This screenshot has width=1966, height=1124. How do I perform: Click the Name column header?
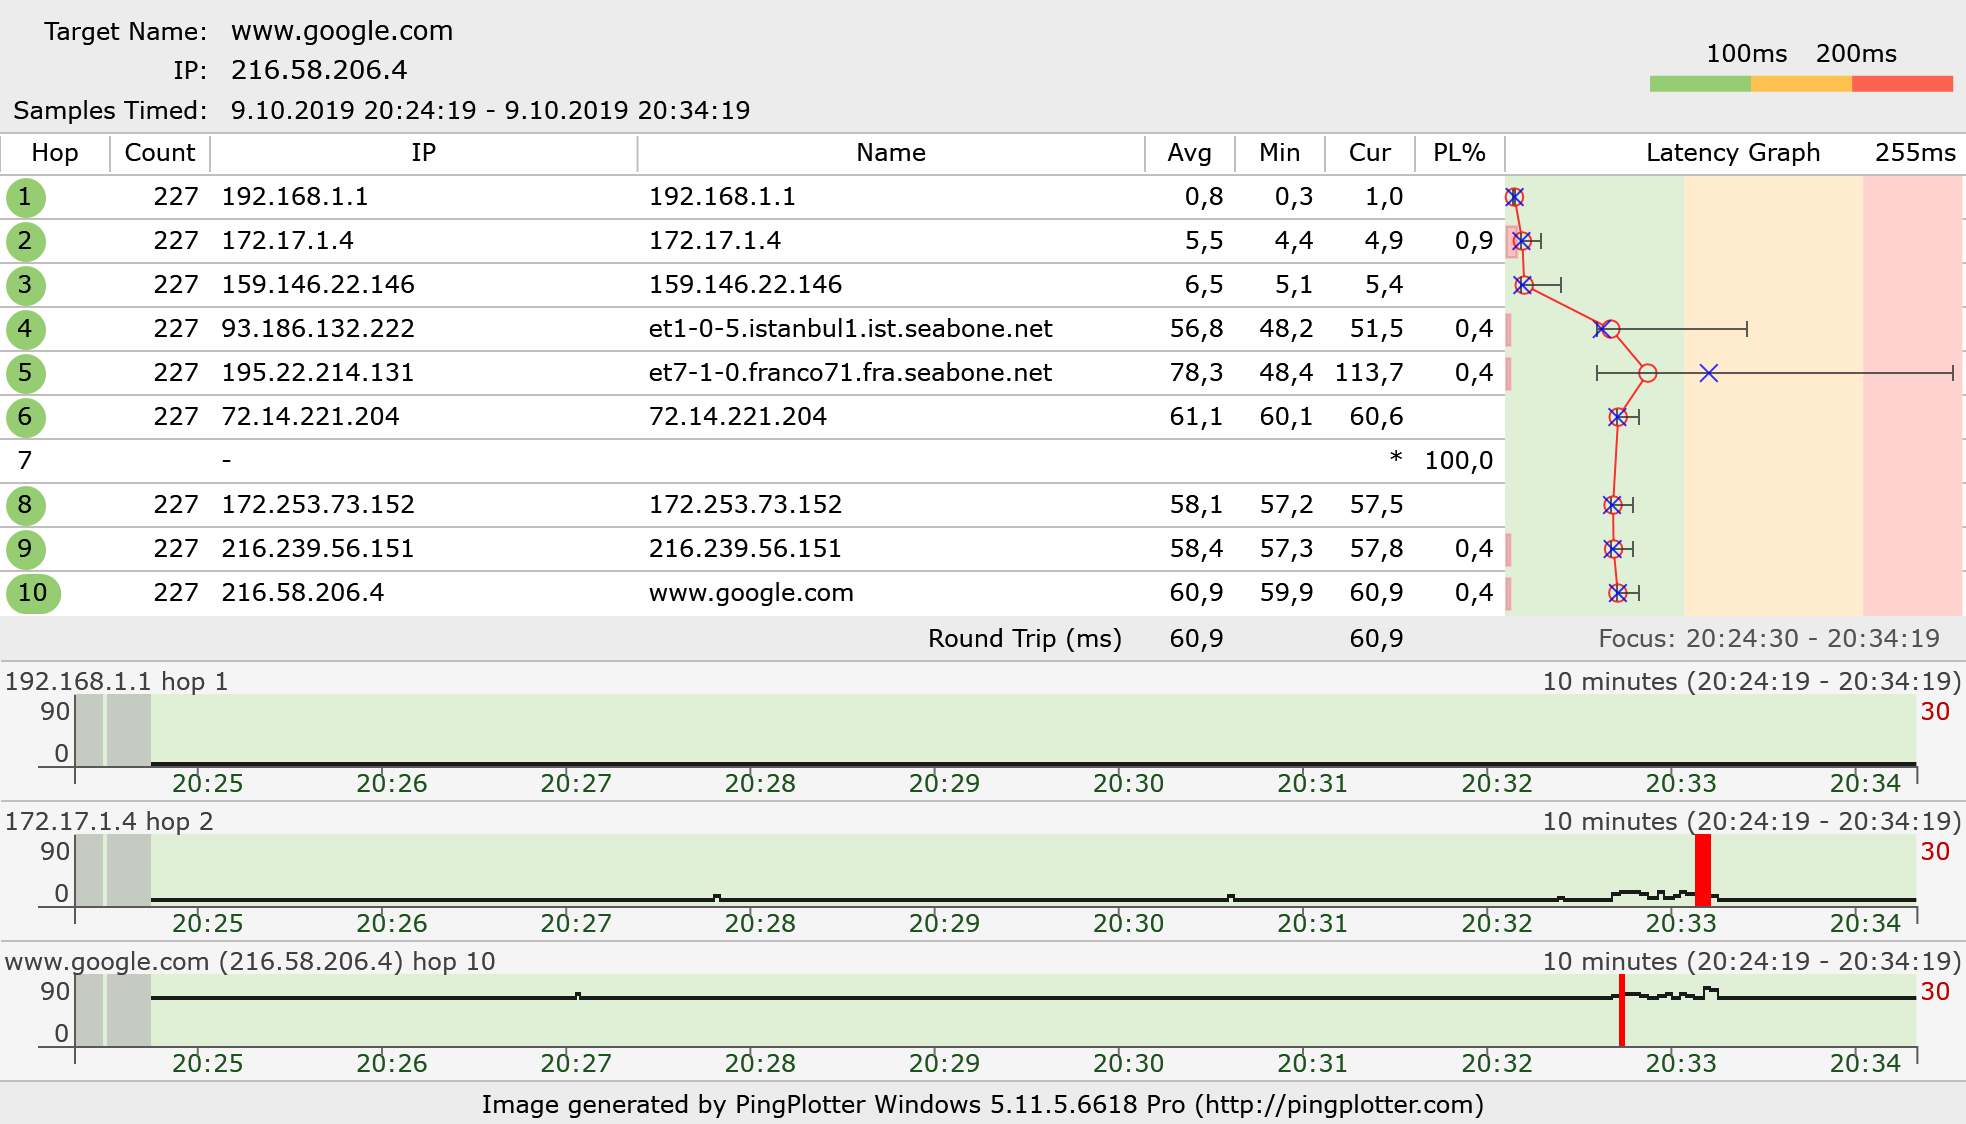click(x=891, y=153)
